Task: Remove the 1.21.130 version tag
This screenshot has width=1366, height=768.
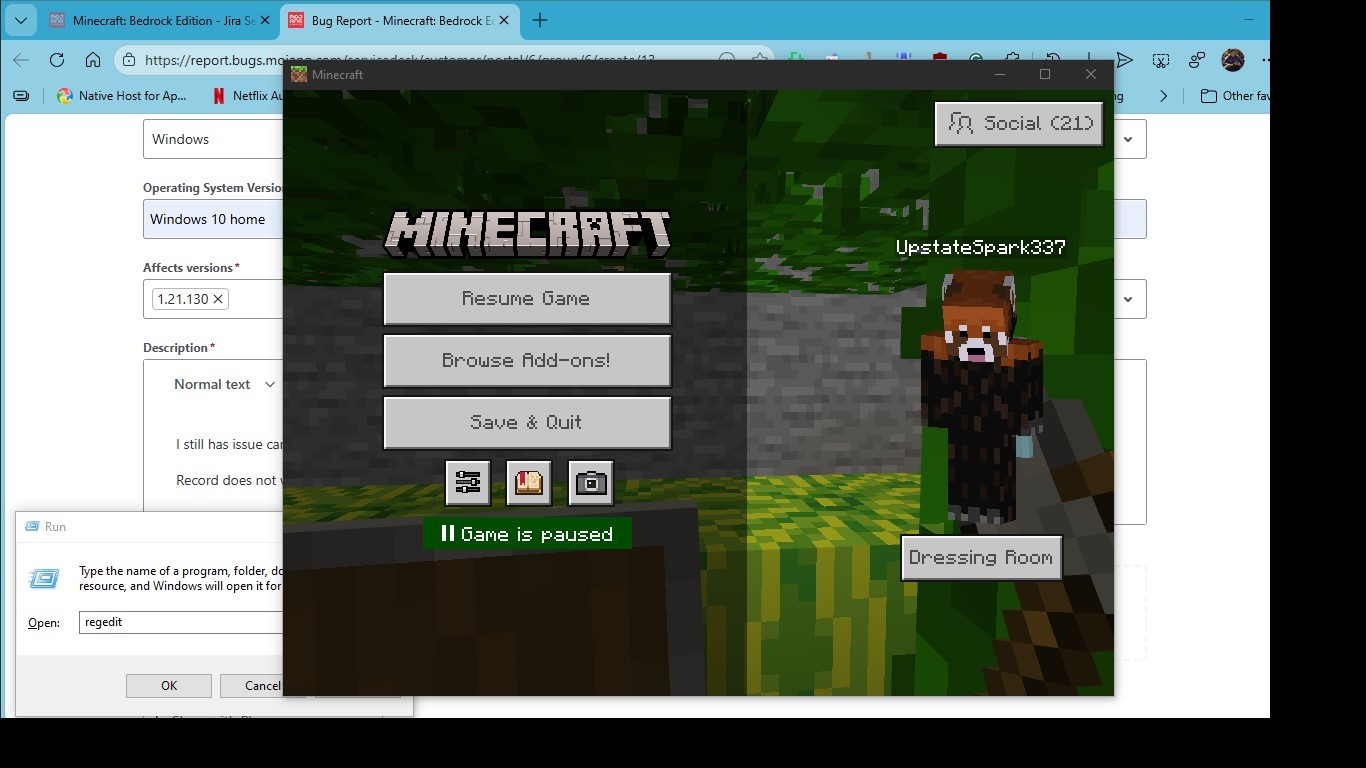Action: click(218, 298)
